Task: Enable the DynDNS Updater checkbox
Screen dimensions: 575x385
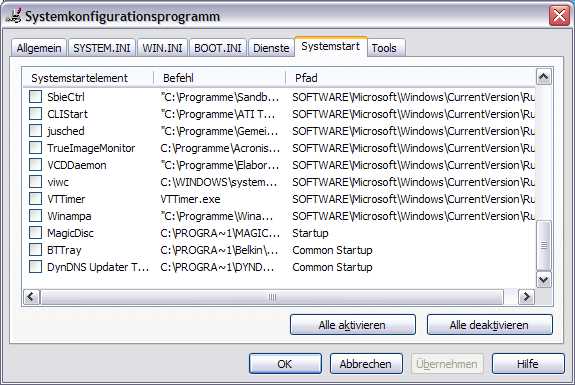Action: click(x=36, y=267)
